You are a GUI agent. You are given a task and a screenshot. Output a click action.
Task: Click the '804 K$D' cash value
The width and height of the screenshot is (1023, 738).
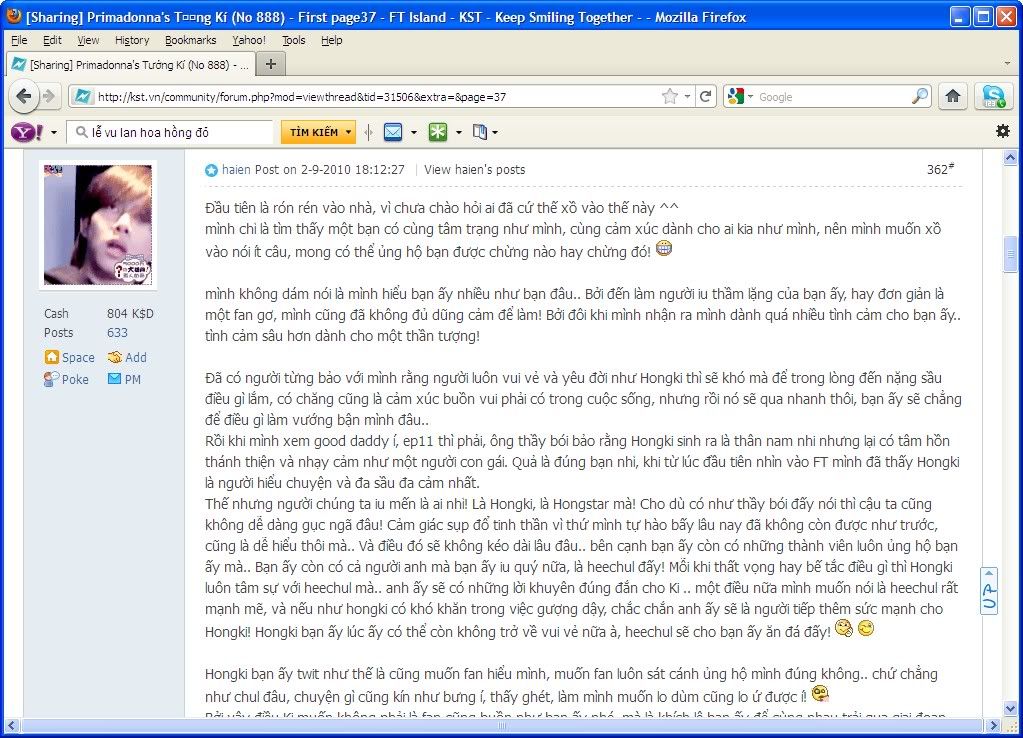pyautogui.click(x=130, y=313)
